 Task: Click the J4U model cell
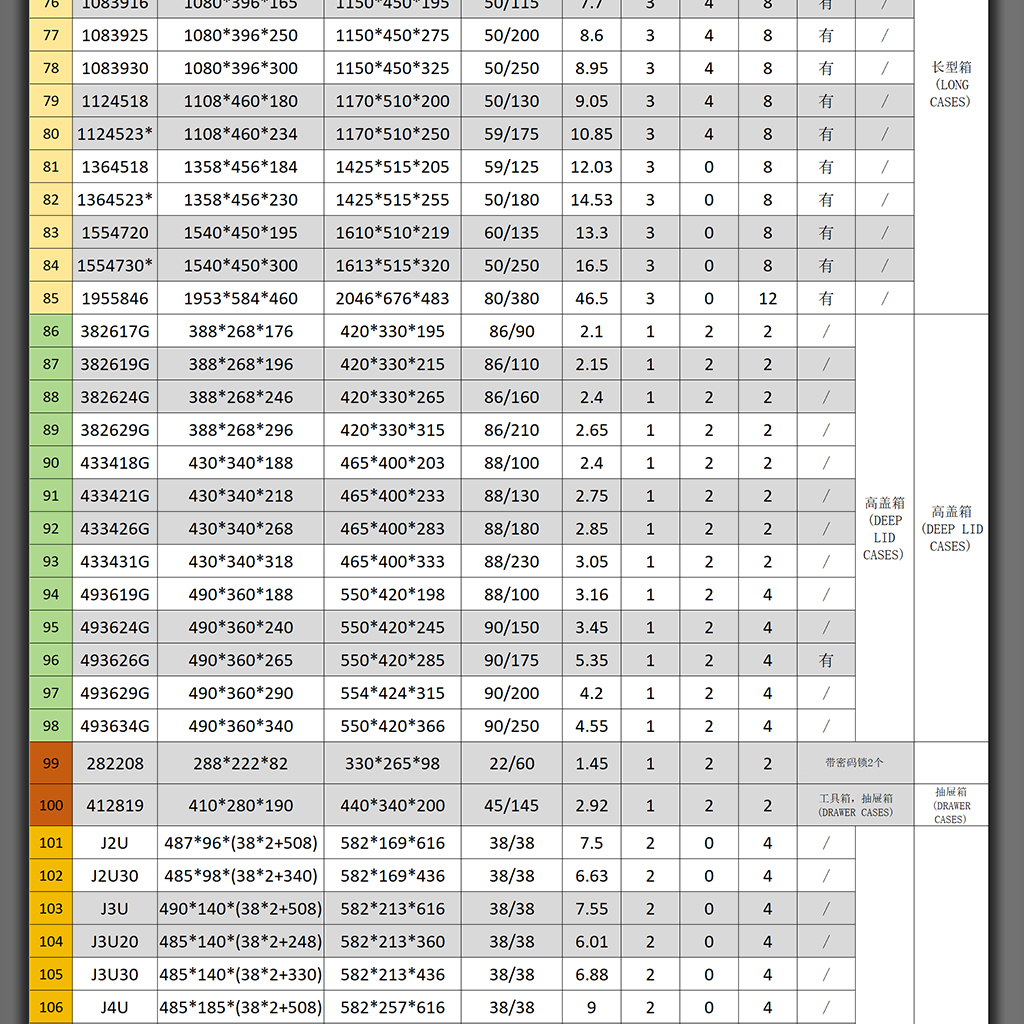coord(115,1008)
